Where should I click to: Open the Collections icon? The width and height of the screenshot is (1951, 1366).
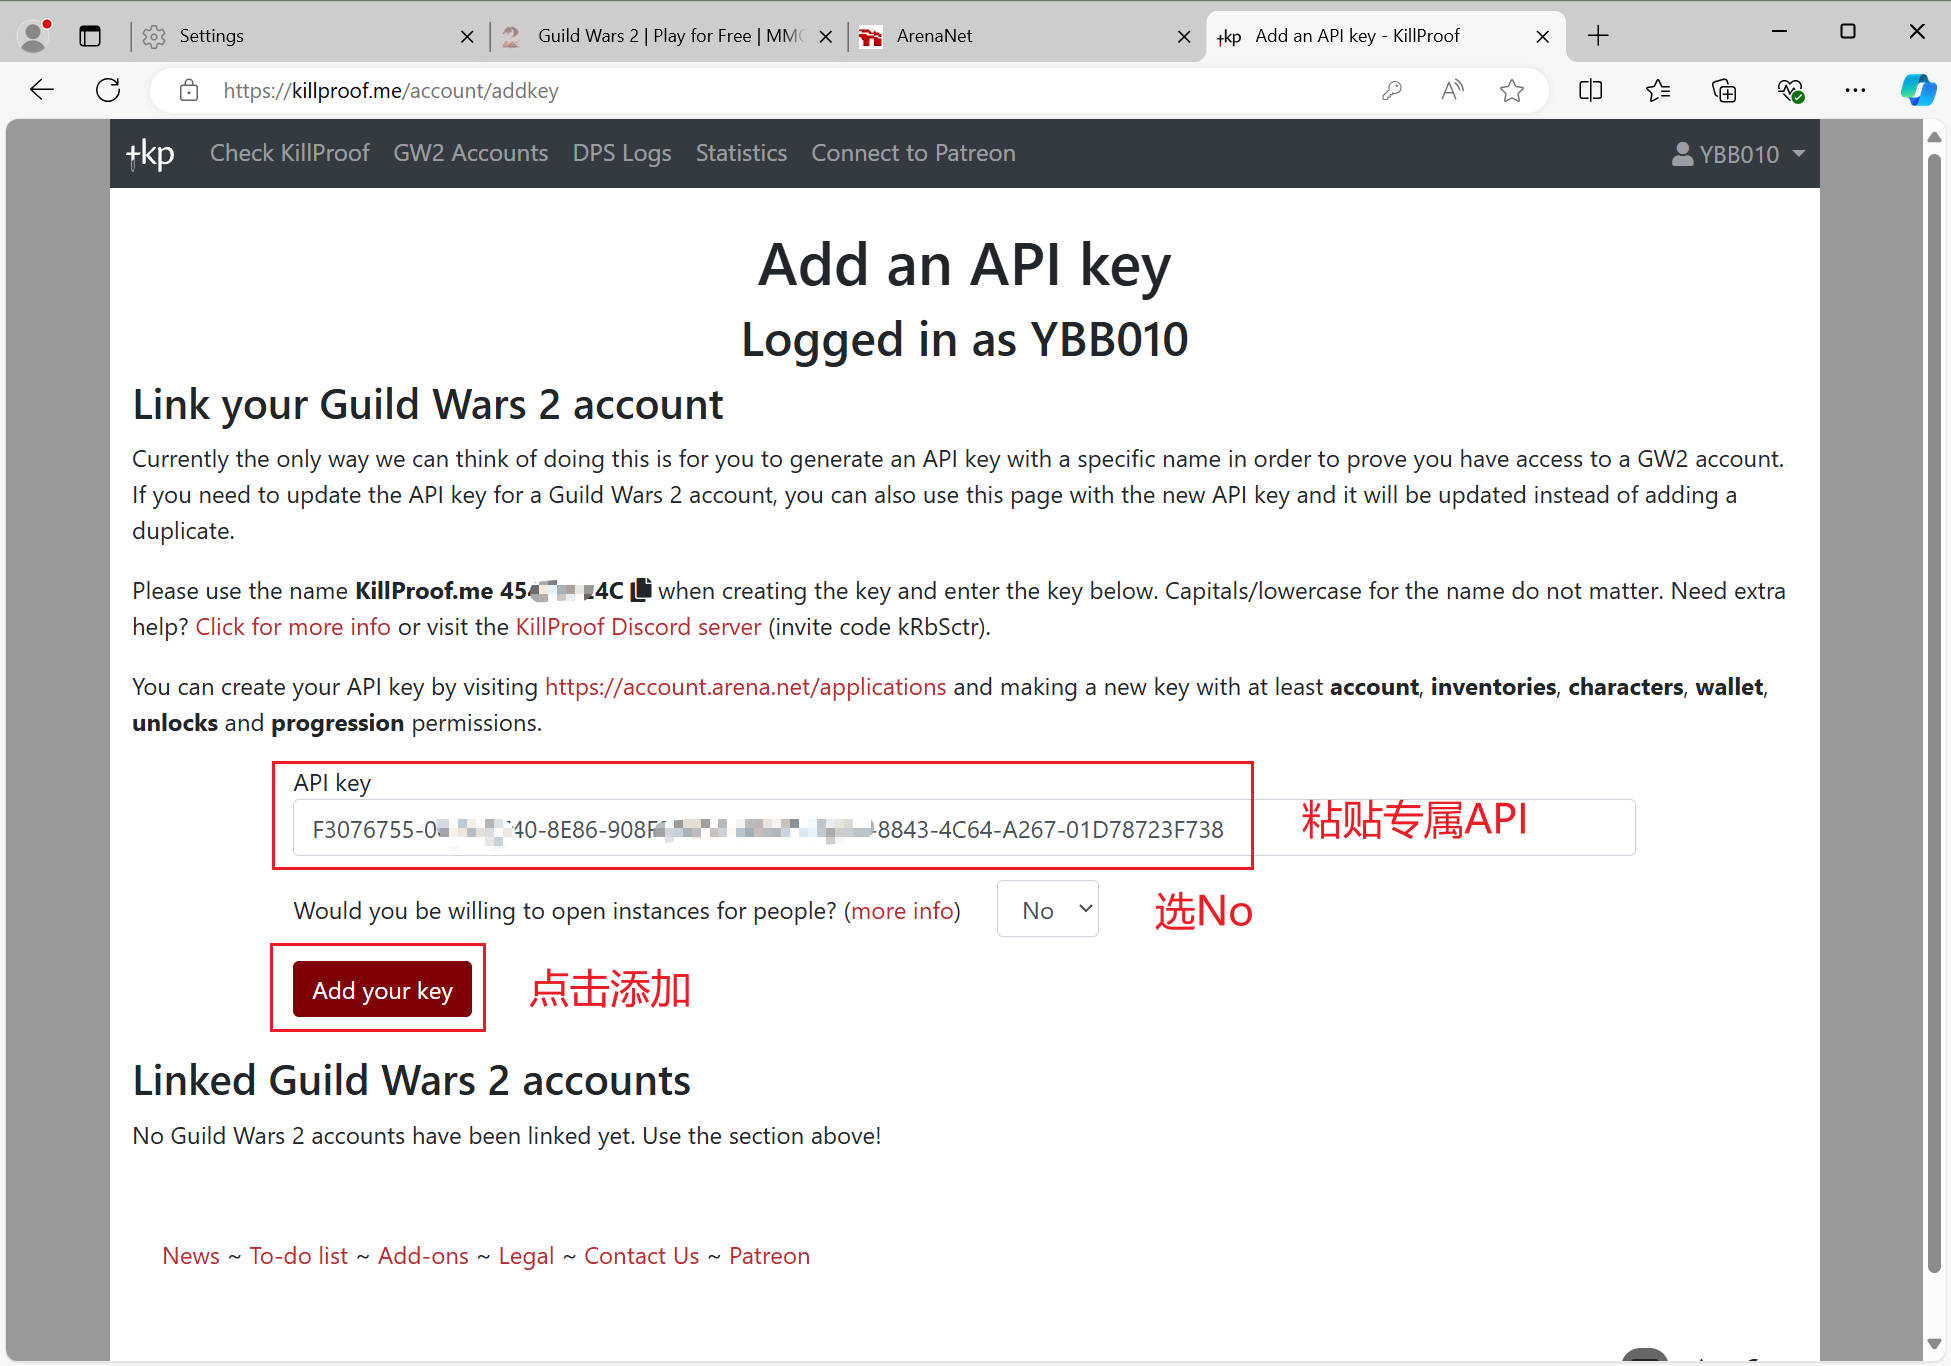pyautogui.click(x=1724, y=91)
